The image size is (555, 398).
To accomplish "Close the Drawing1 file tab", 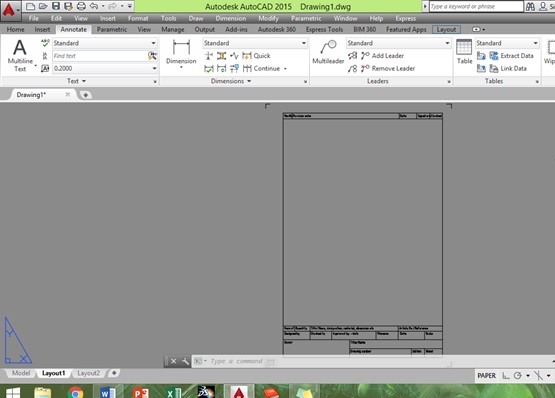I will [67, 95].
